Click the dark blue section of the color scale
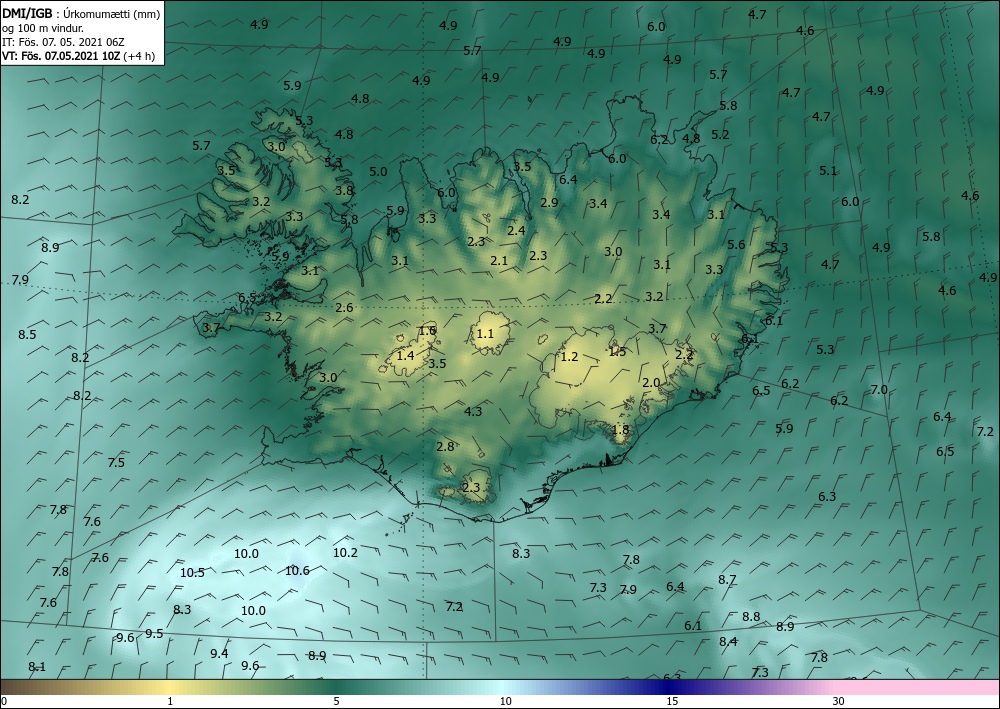 (x=670, y=687)
